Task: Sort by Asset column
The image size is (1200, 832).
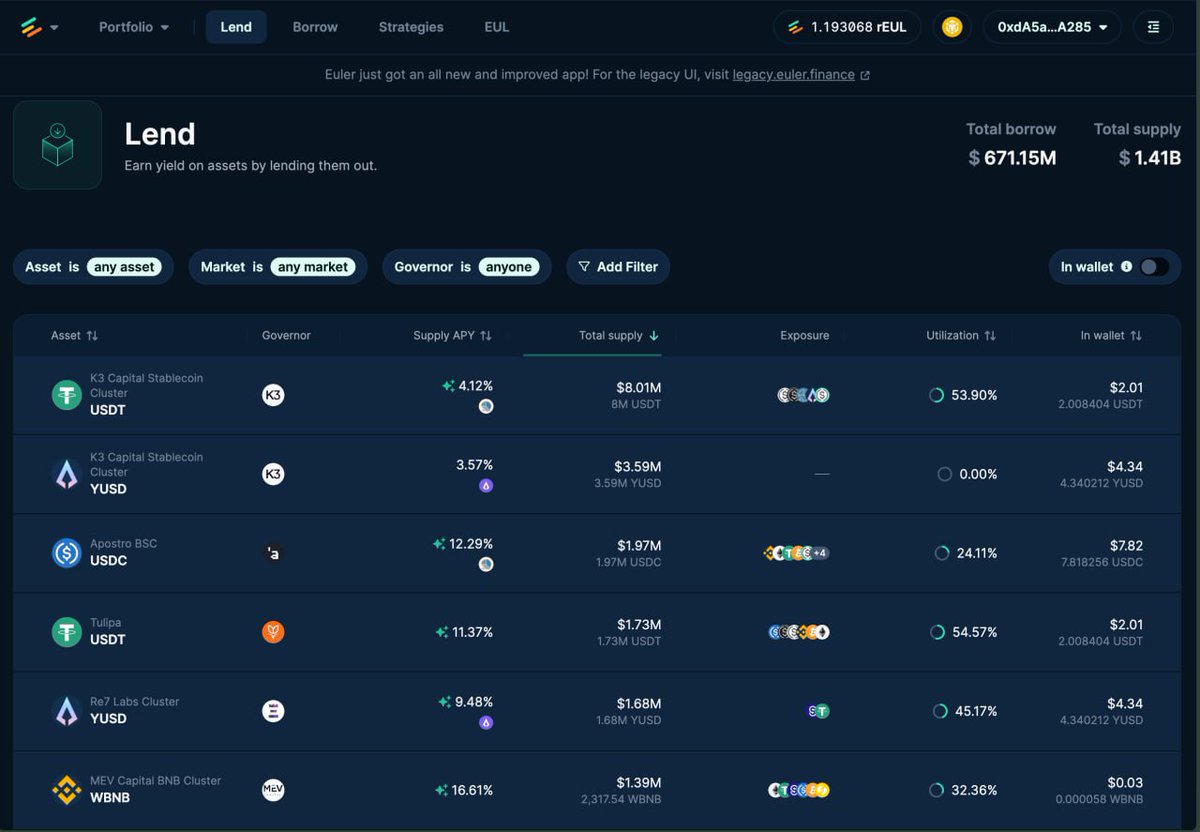Action: pos(74,336)
